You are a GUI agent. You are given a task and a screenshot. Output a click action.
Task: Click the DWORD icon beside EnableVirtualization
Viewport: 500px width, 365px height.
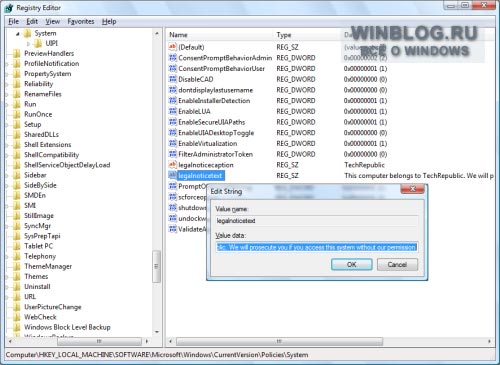coord(173,143)
